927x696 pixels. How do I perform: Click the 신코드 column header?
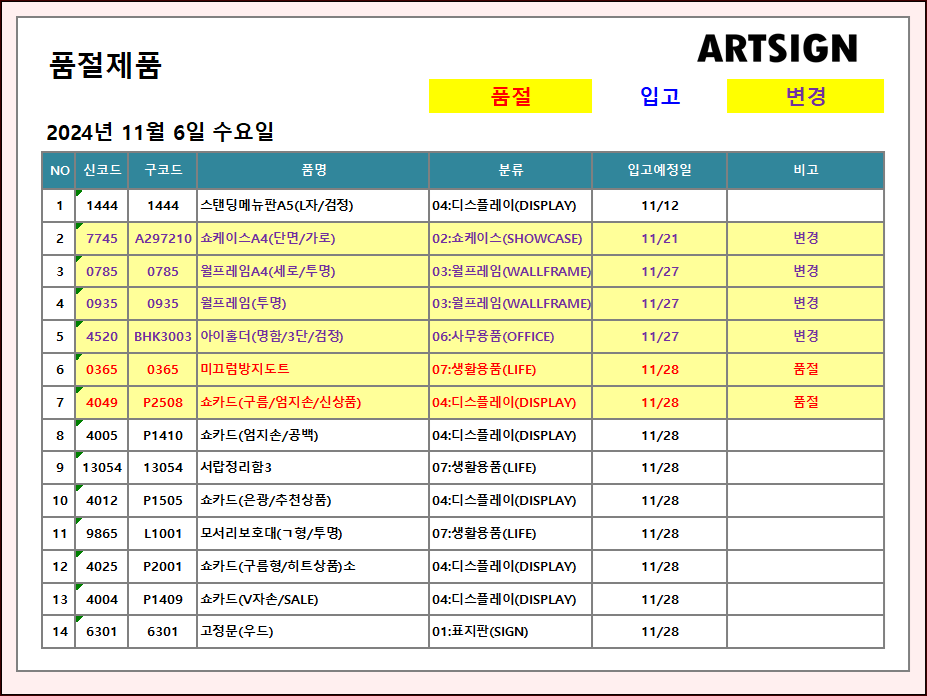pyautogui.click(x=102, y=170)
